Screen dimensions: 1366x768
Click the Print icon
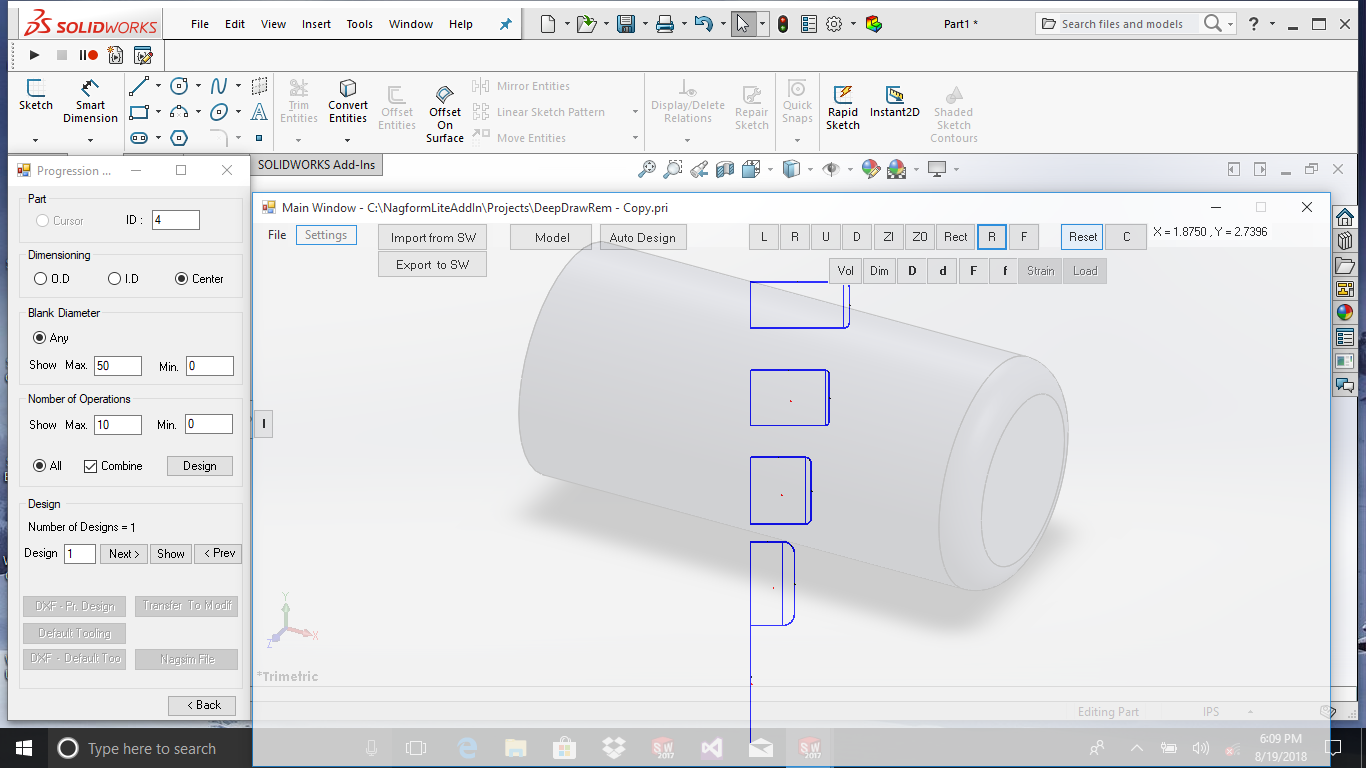(665, 24)
